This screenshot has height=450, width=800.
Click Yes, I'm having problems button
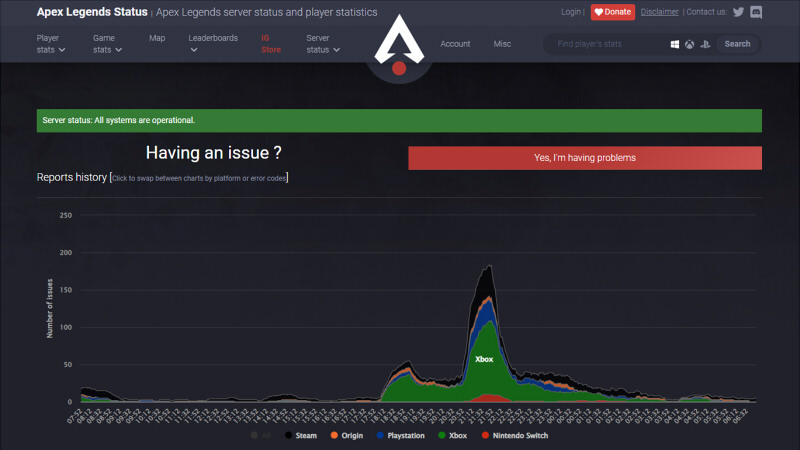click(585, 158)
